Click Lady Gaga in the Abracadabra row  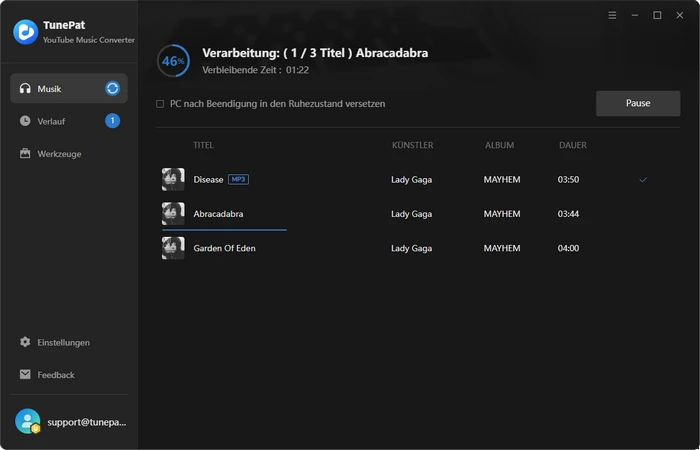pyautogui.click(x=412, y=214)
